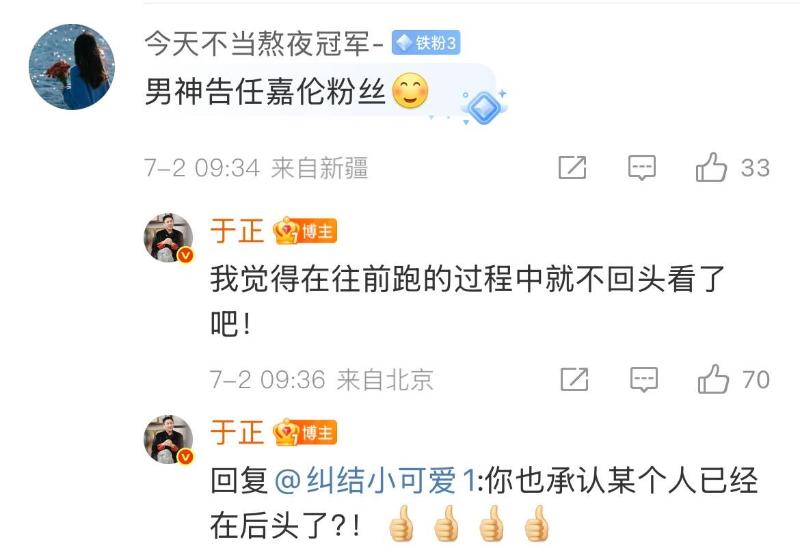
Task: Open the first 于正 username link
Action: point(237,231)
